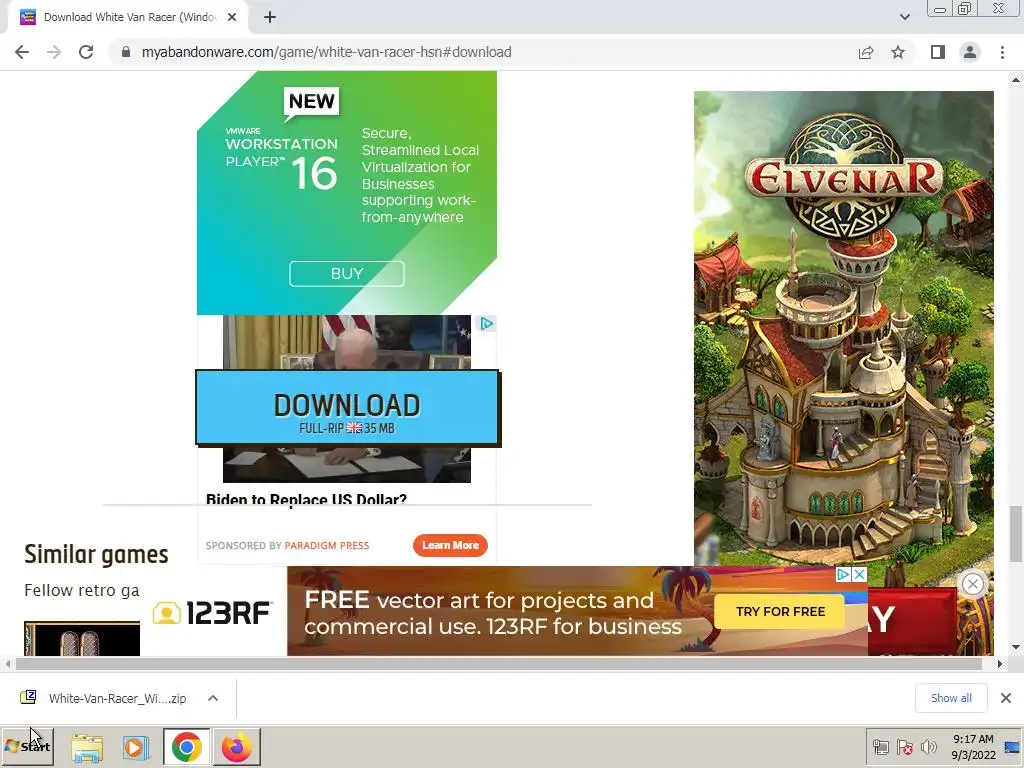Close the downloads bar
Image resolution: width=1024 pixels, height=768 pixels.
pos(1006,698)
